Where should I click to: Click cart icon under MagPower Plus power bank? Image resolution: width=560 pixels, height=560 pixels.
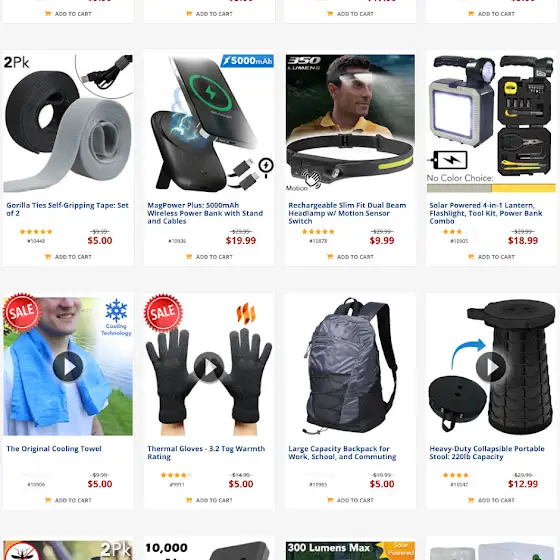[189, 256]
